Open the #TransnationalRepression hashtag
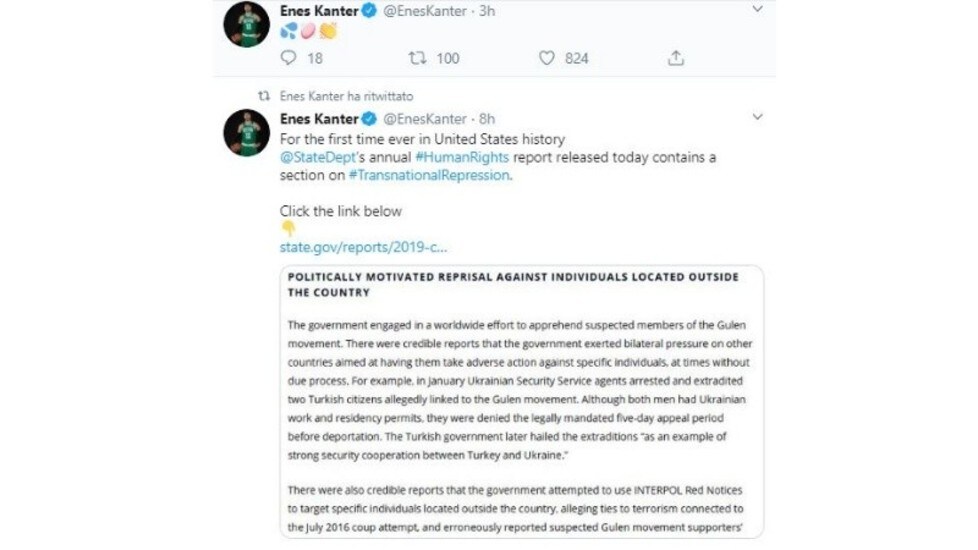978x550 pixels. (429, 175)
